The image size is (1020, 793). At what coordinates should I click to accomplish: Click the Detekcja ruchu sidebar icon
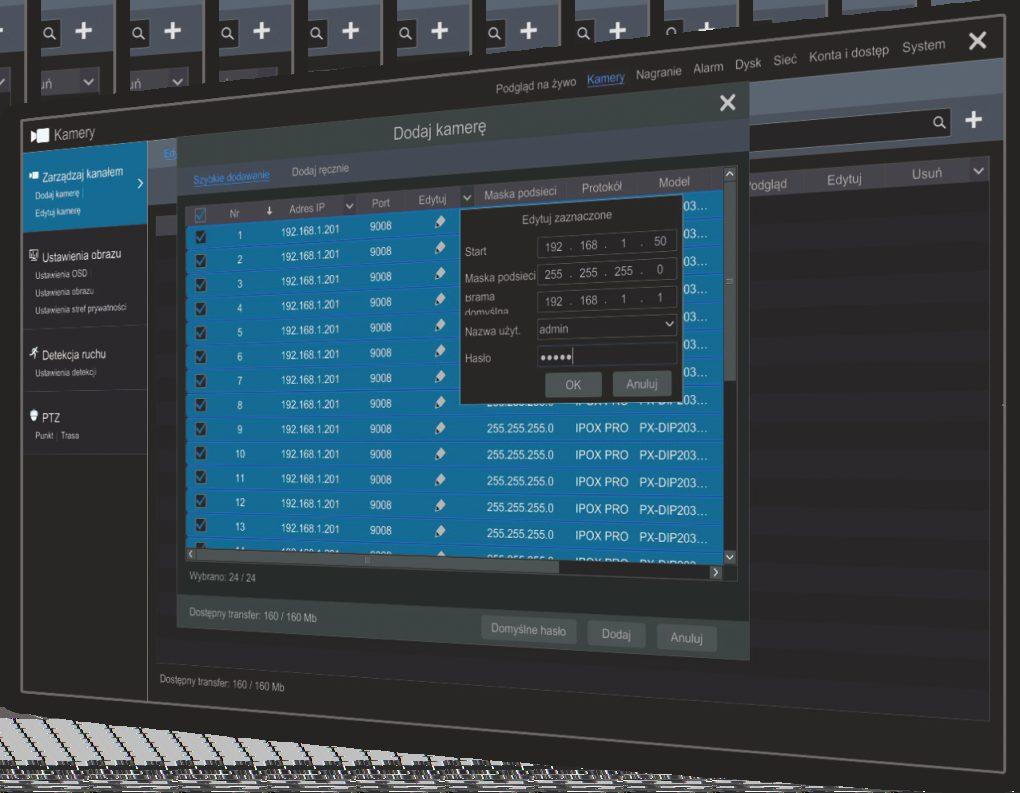click(34, 353)
